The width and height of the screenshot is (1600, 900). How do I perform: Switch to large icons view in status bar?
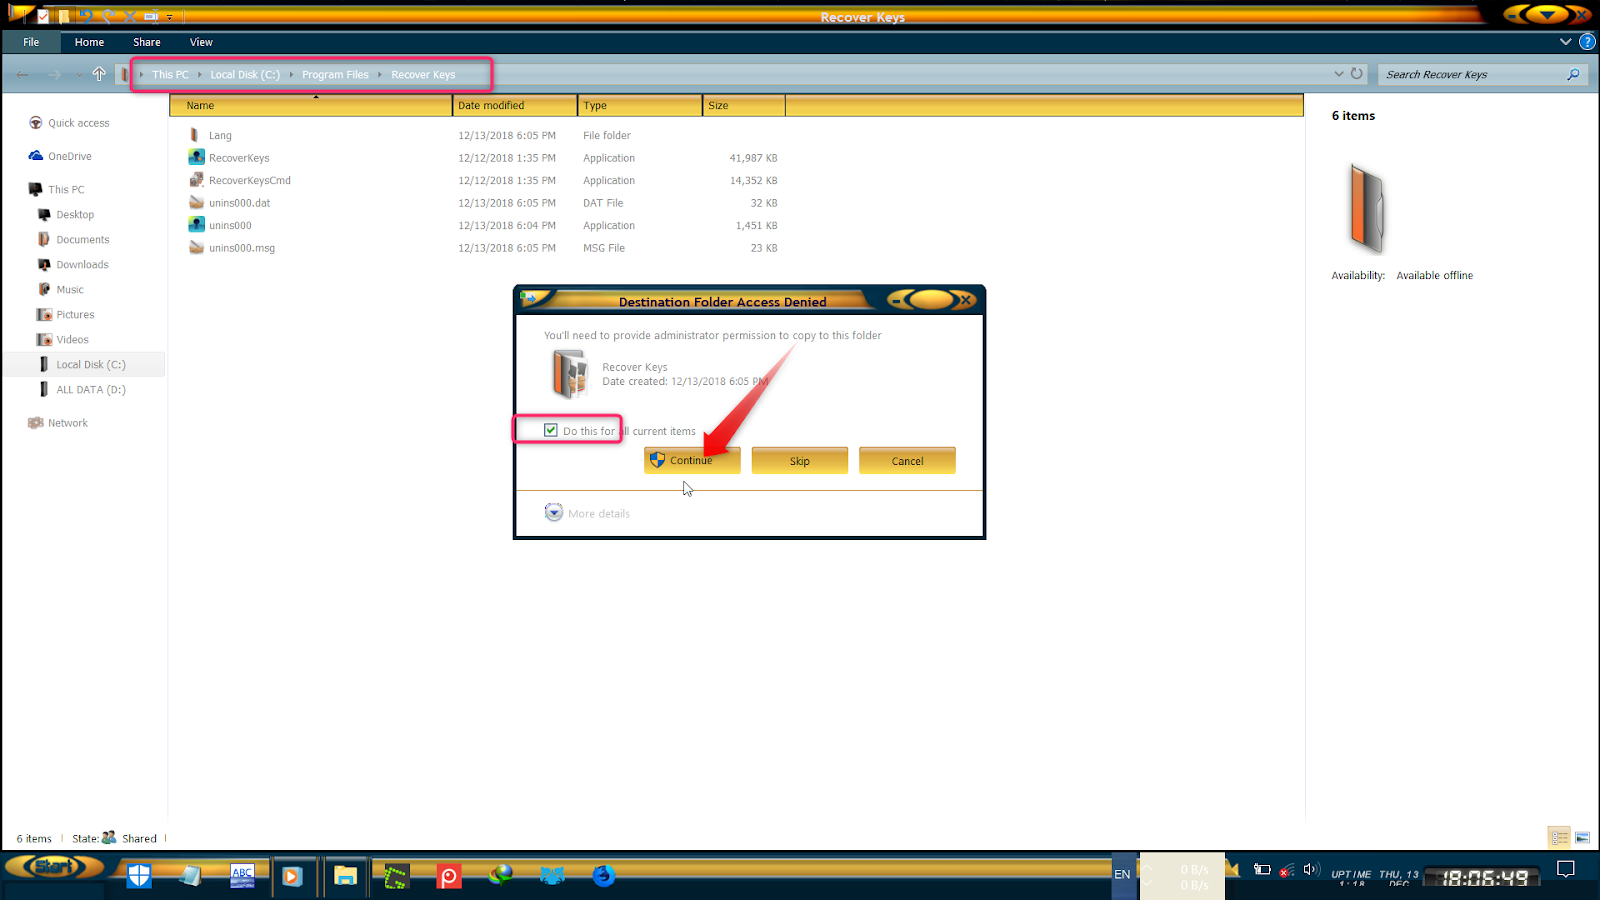coord(1583,837)
